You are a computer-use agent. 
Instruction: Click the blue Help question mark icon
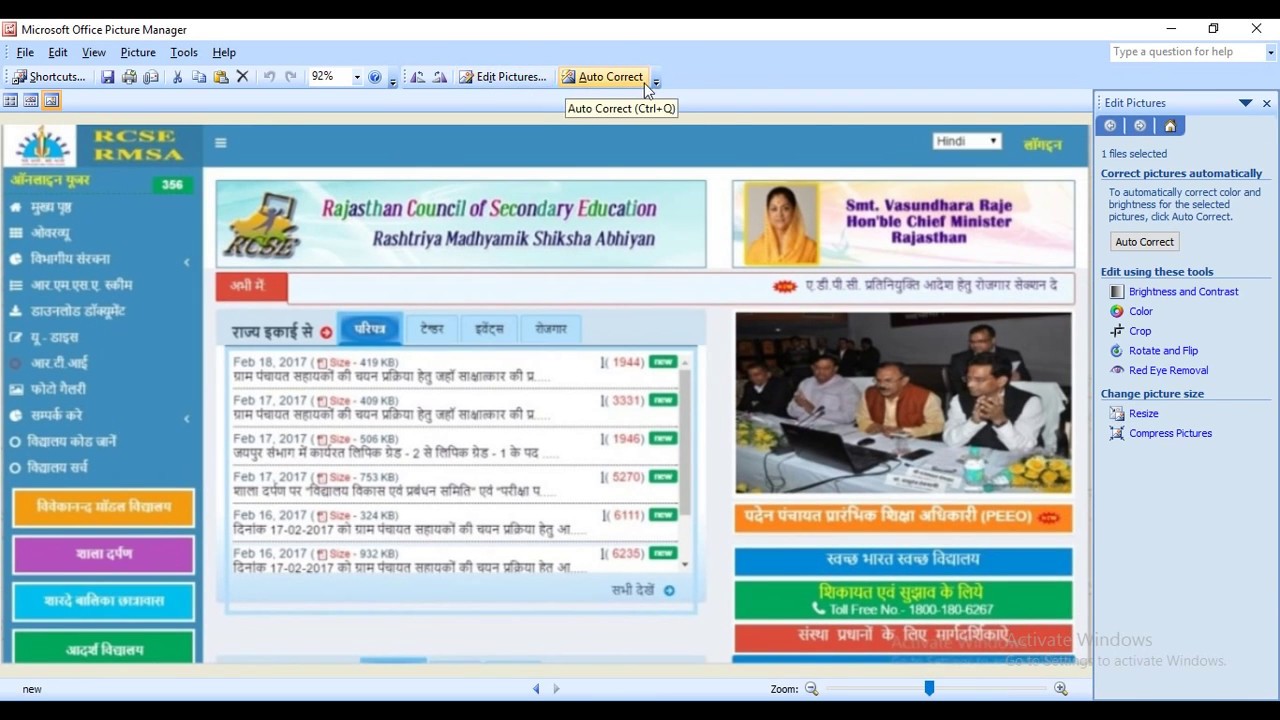[375, 77]
